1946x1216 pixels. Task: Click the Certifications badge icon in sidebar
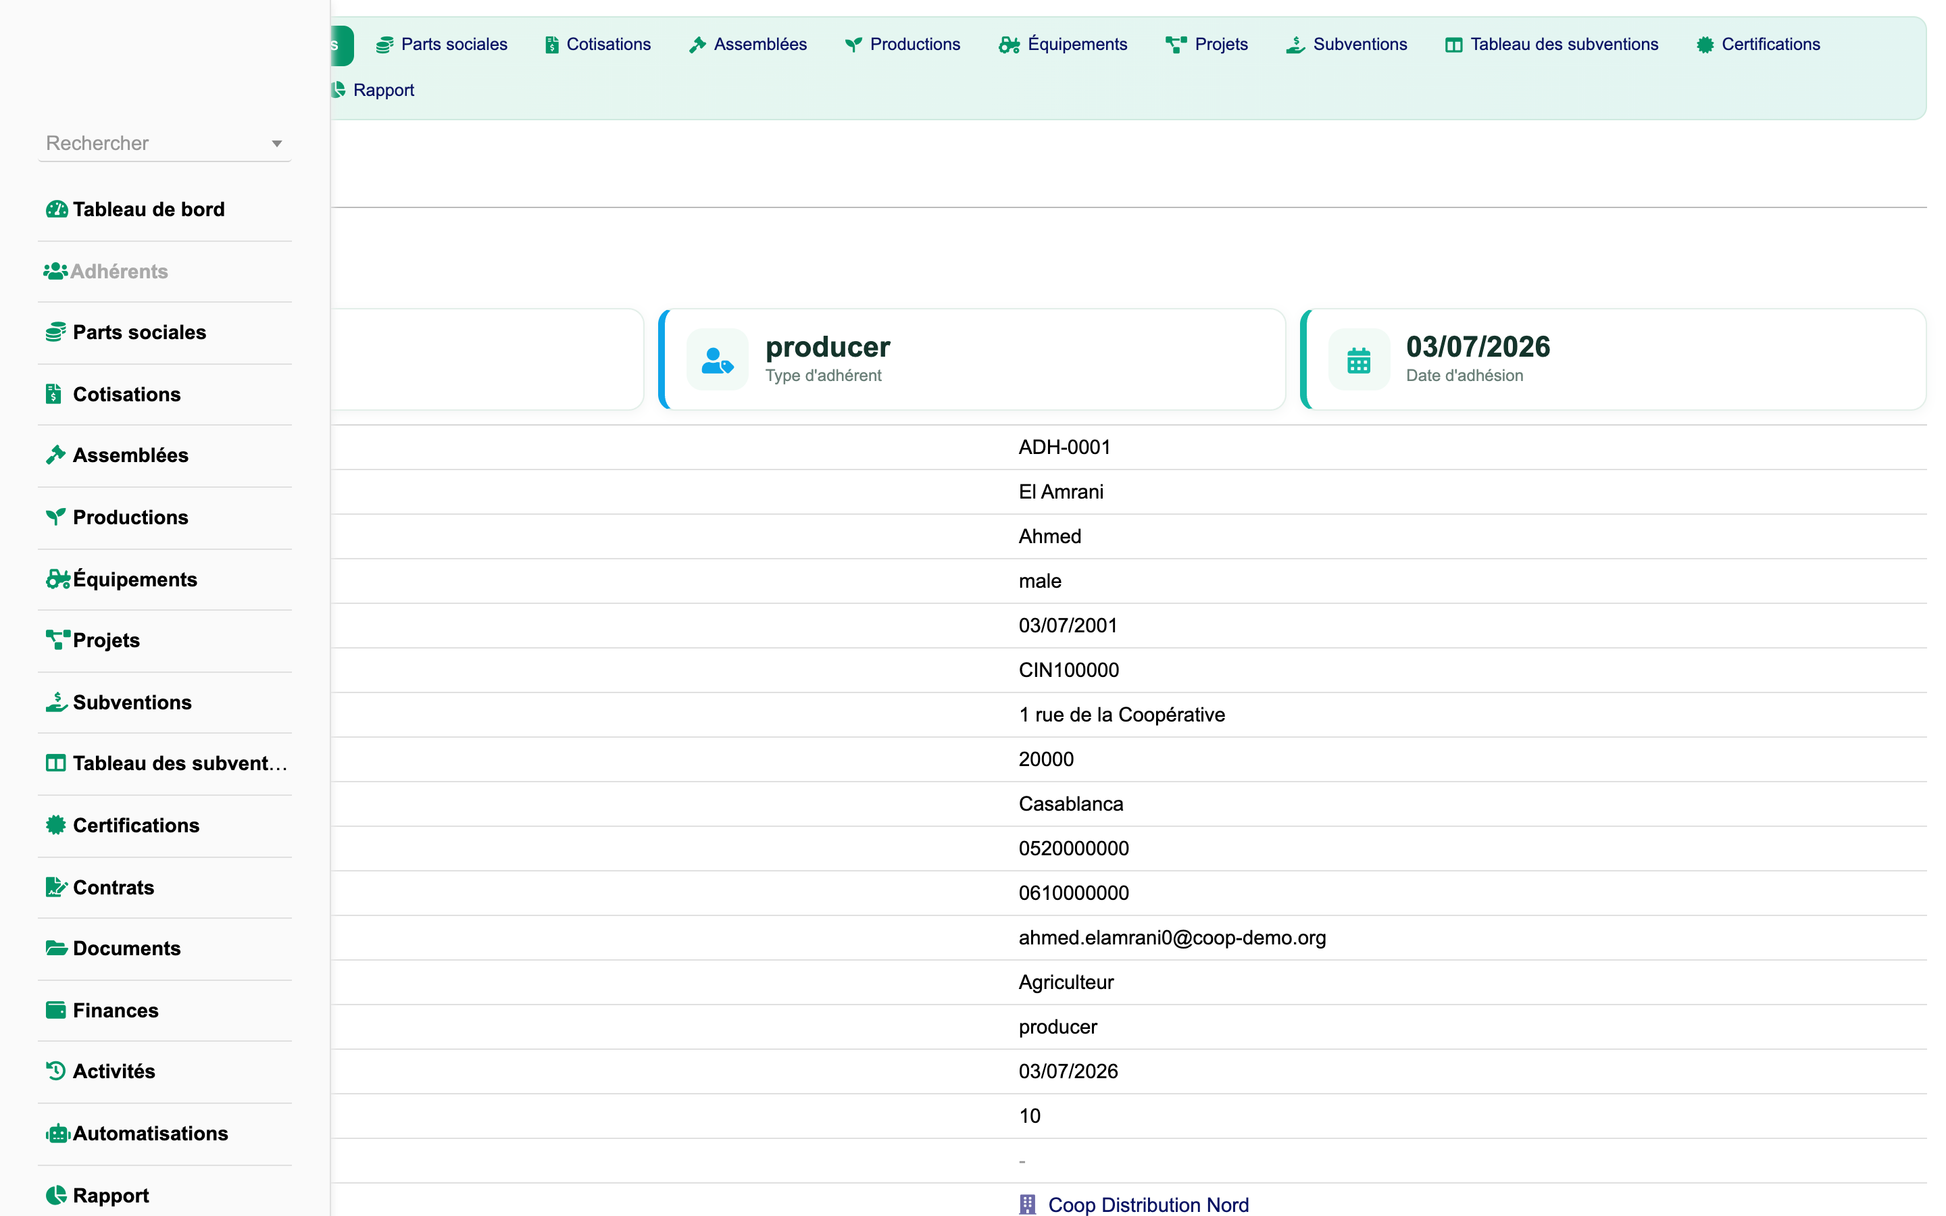point(56,825)
